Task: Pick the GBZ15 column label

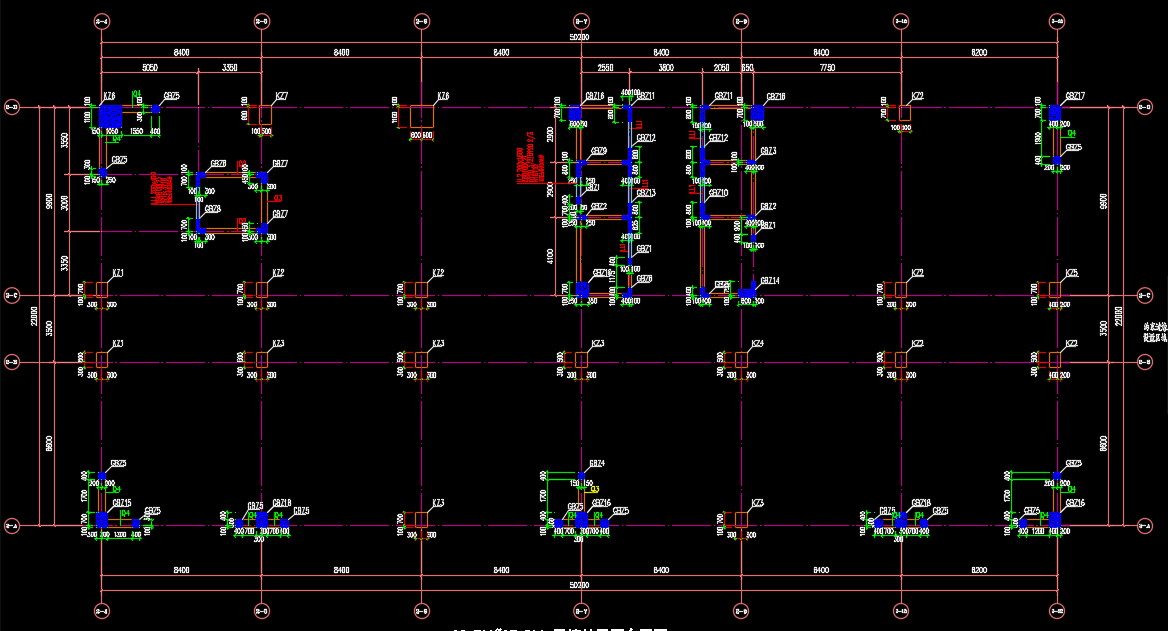Action: tap(122, 503)
